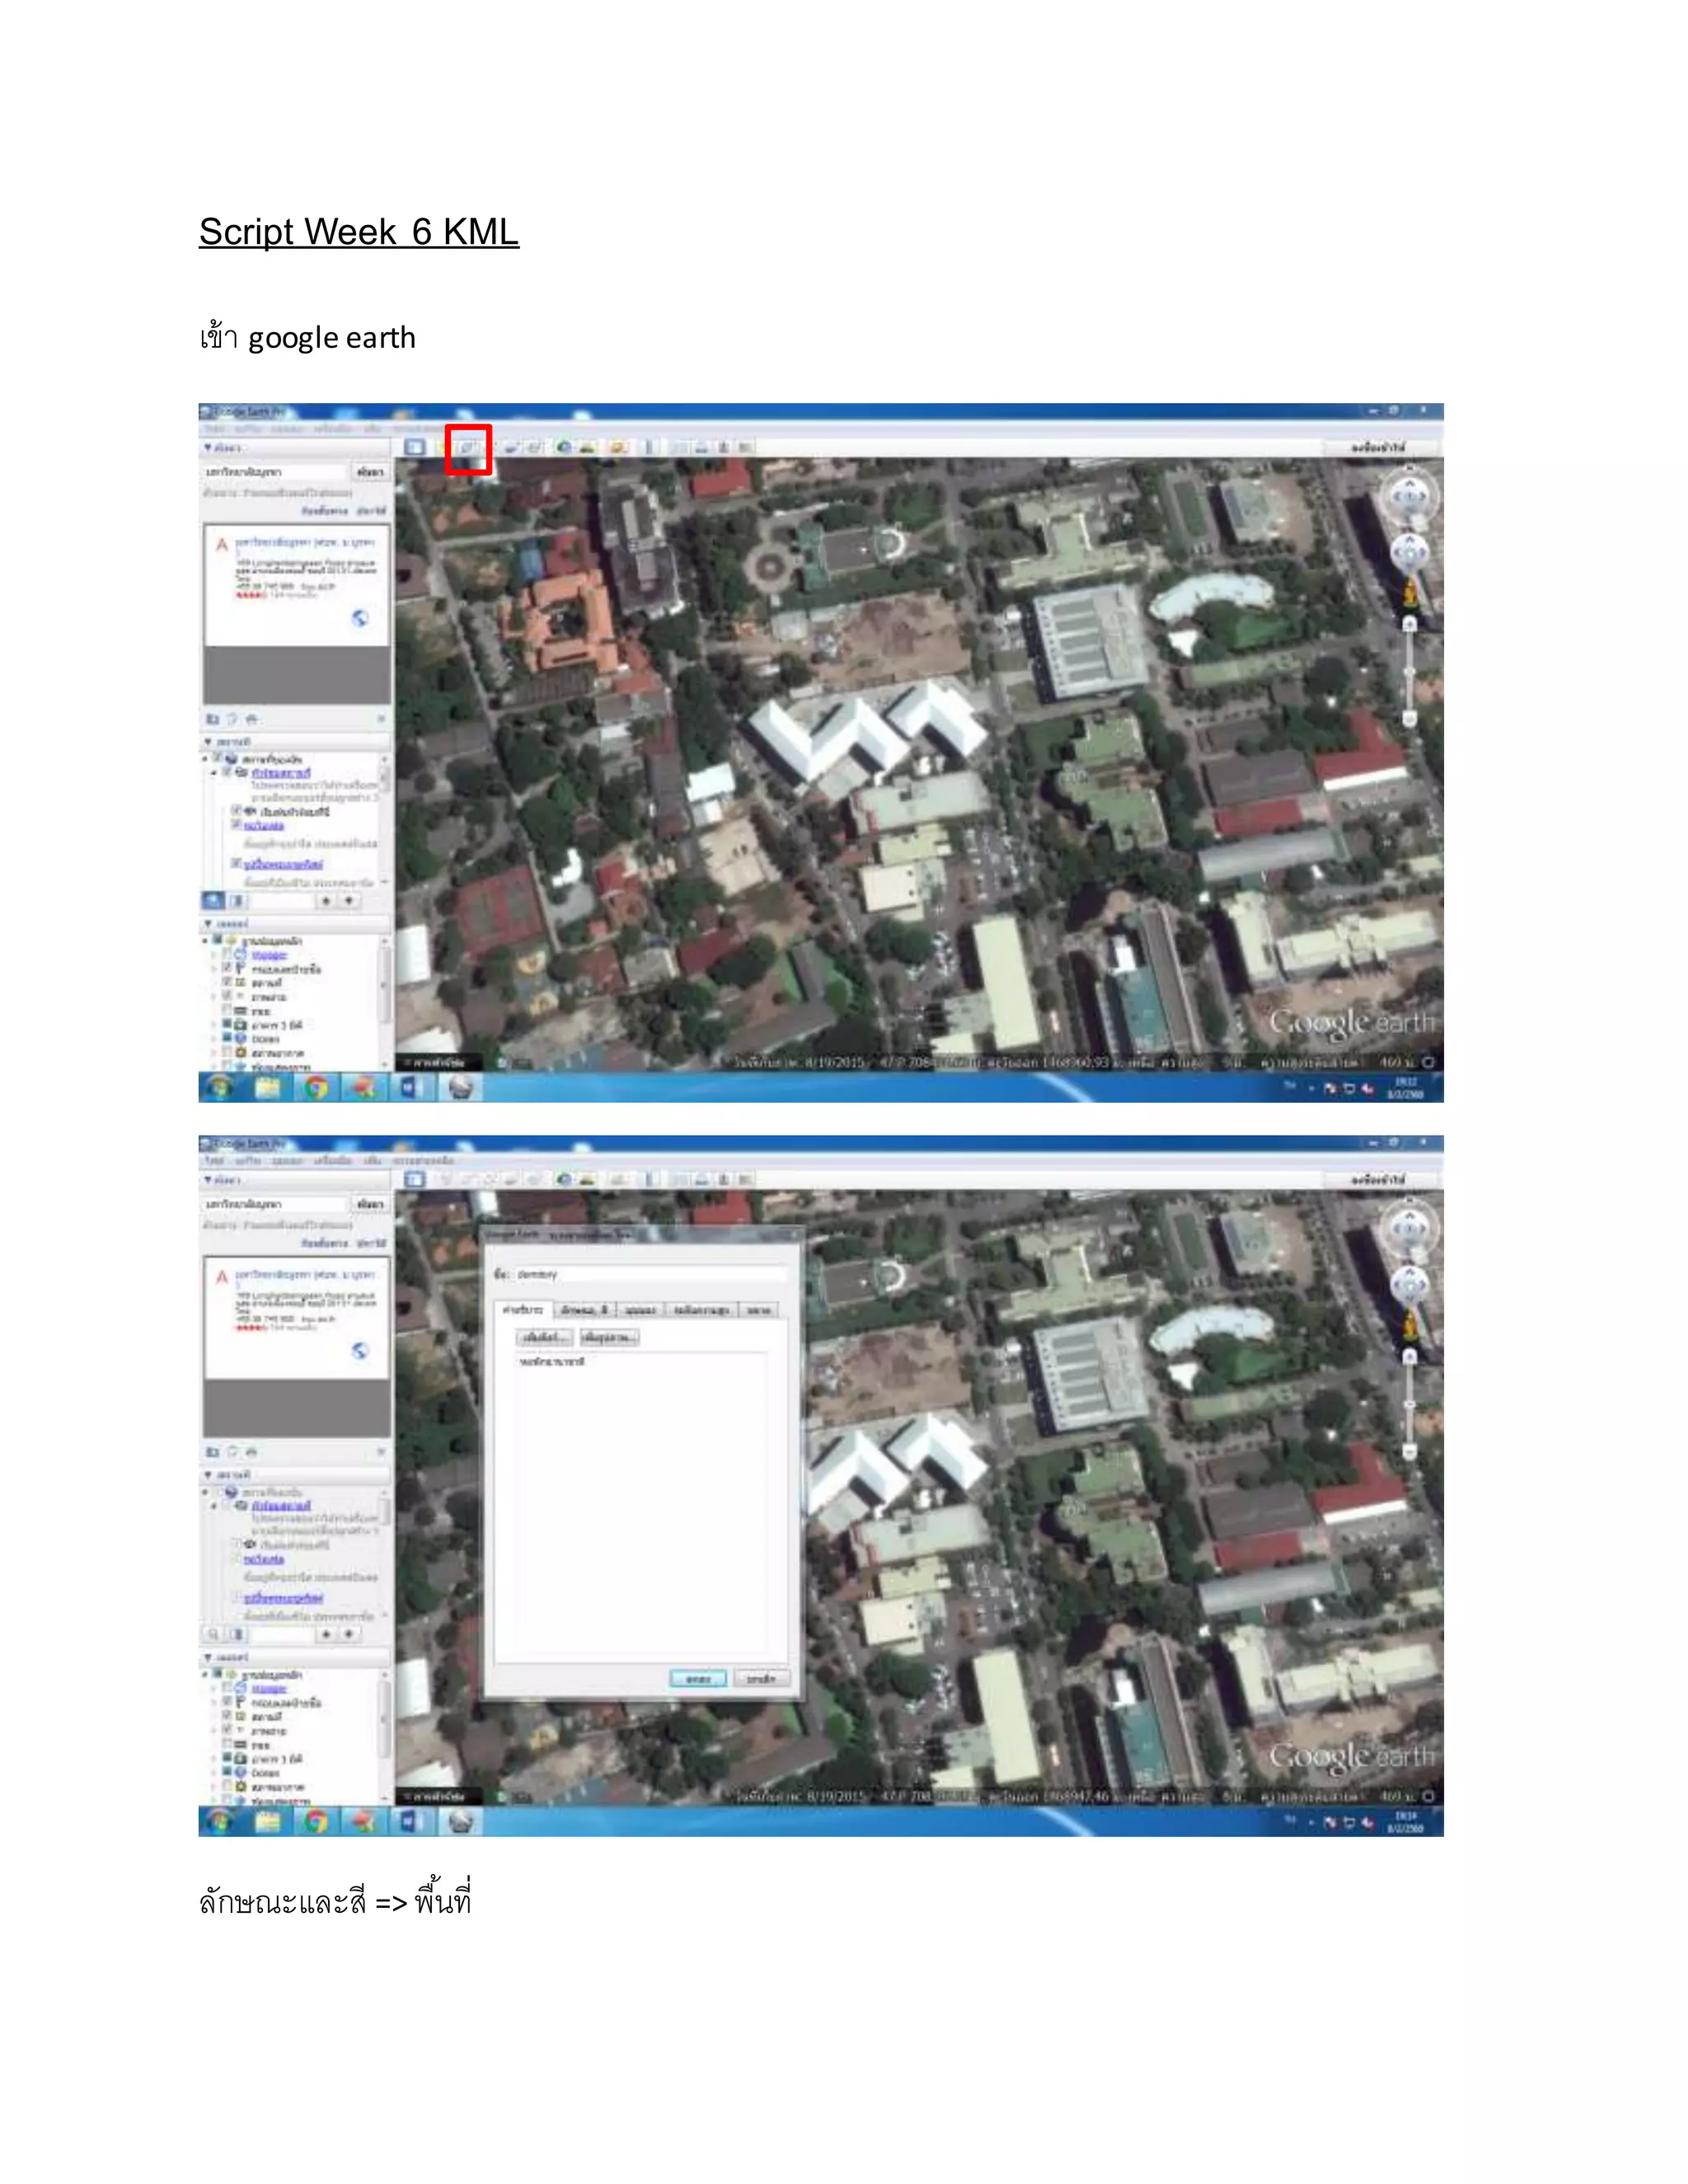Click OK button in the polygon dialog
This screenshot has height=2184, width=1688.
point(698,1679)
